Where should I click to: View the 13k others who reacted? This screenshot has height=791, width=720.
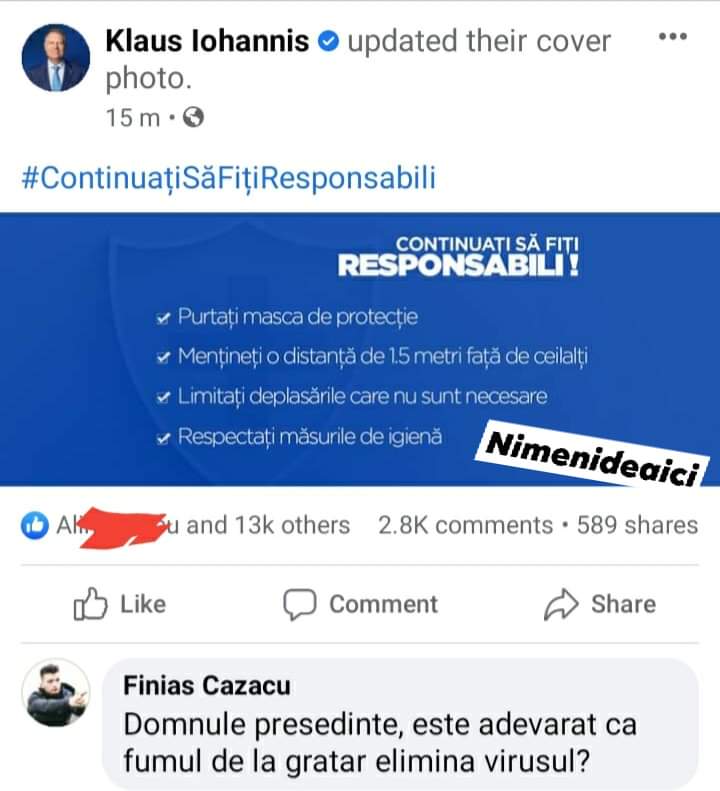(x=268, y=525)
